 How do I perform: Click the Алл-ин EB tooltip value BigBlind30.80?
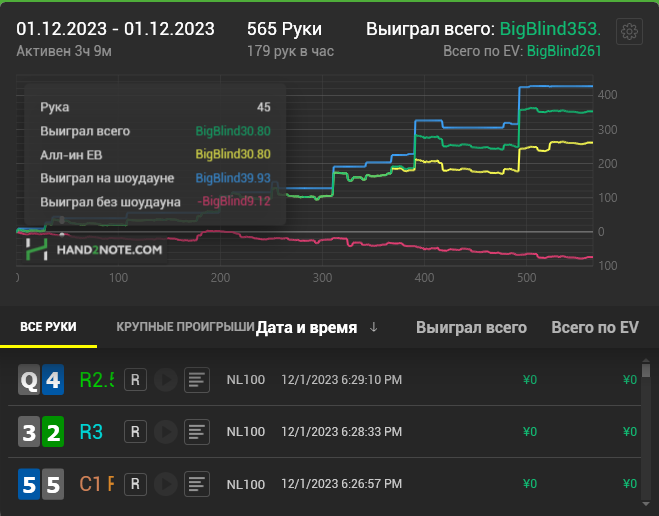tap(233, 154)
